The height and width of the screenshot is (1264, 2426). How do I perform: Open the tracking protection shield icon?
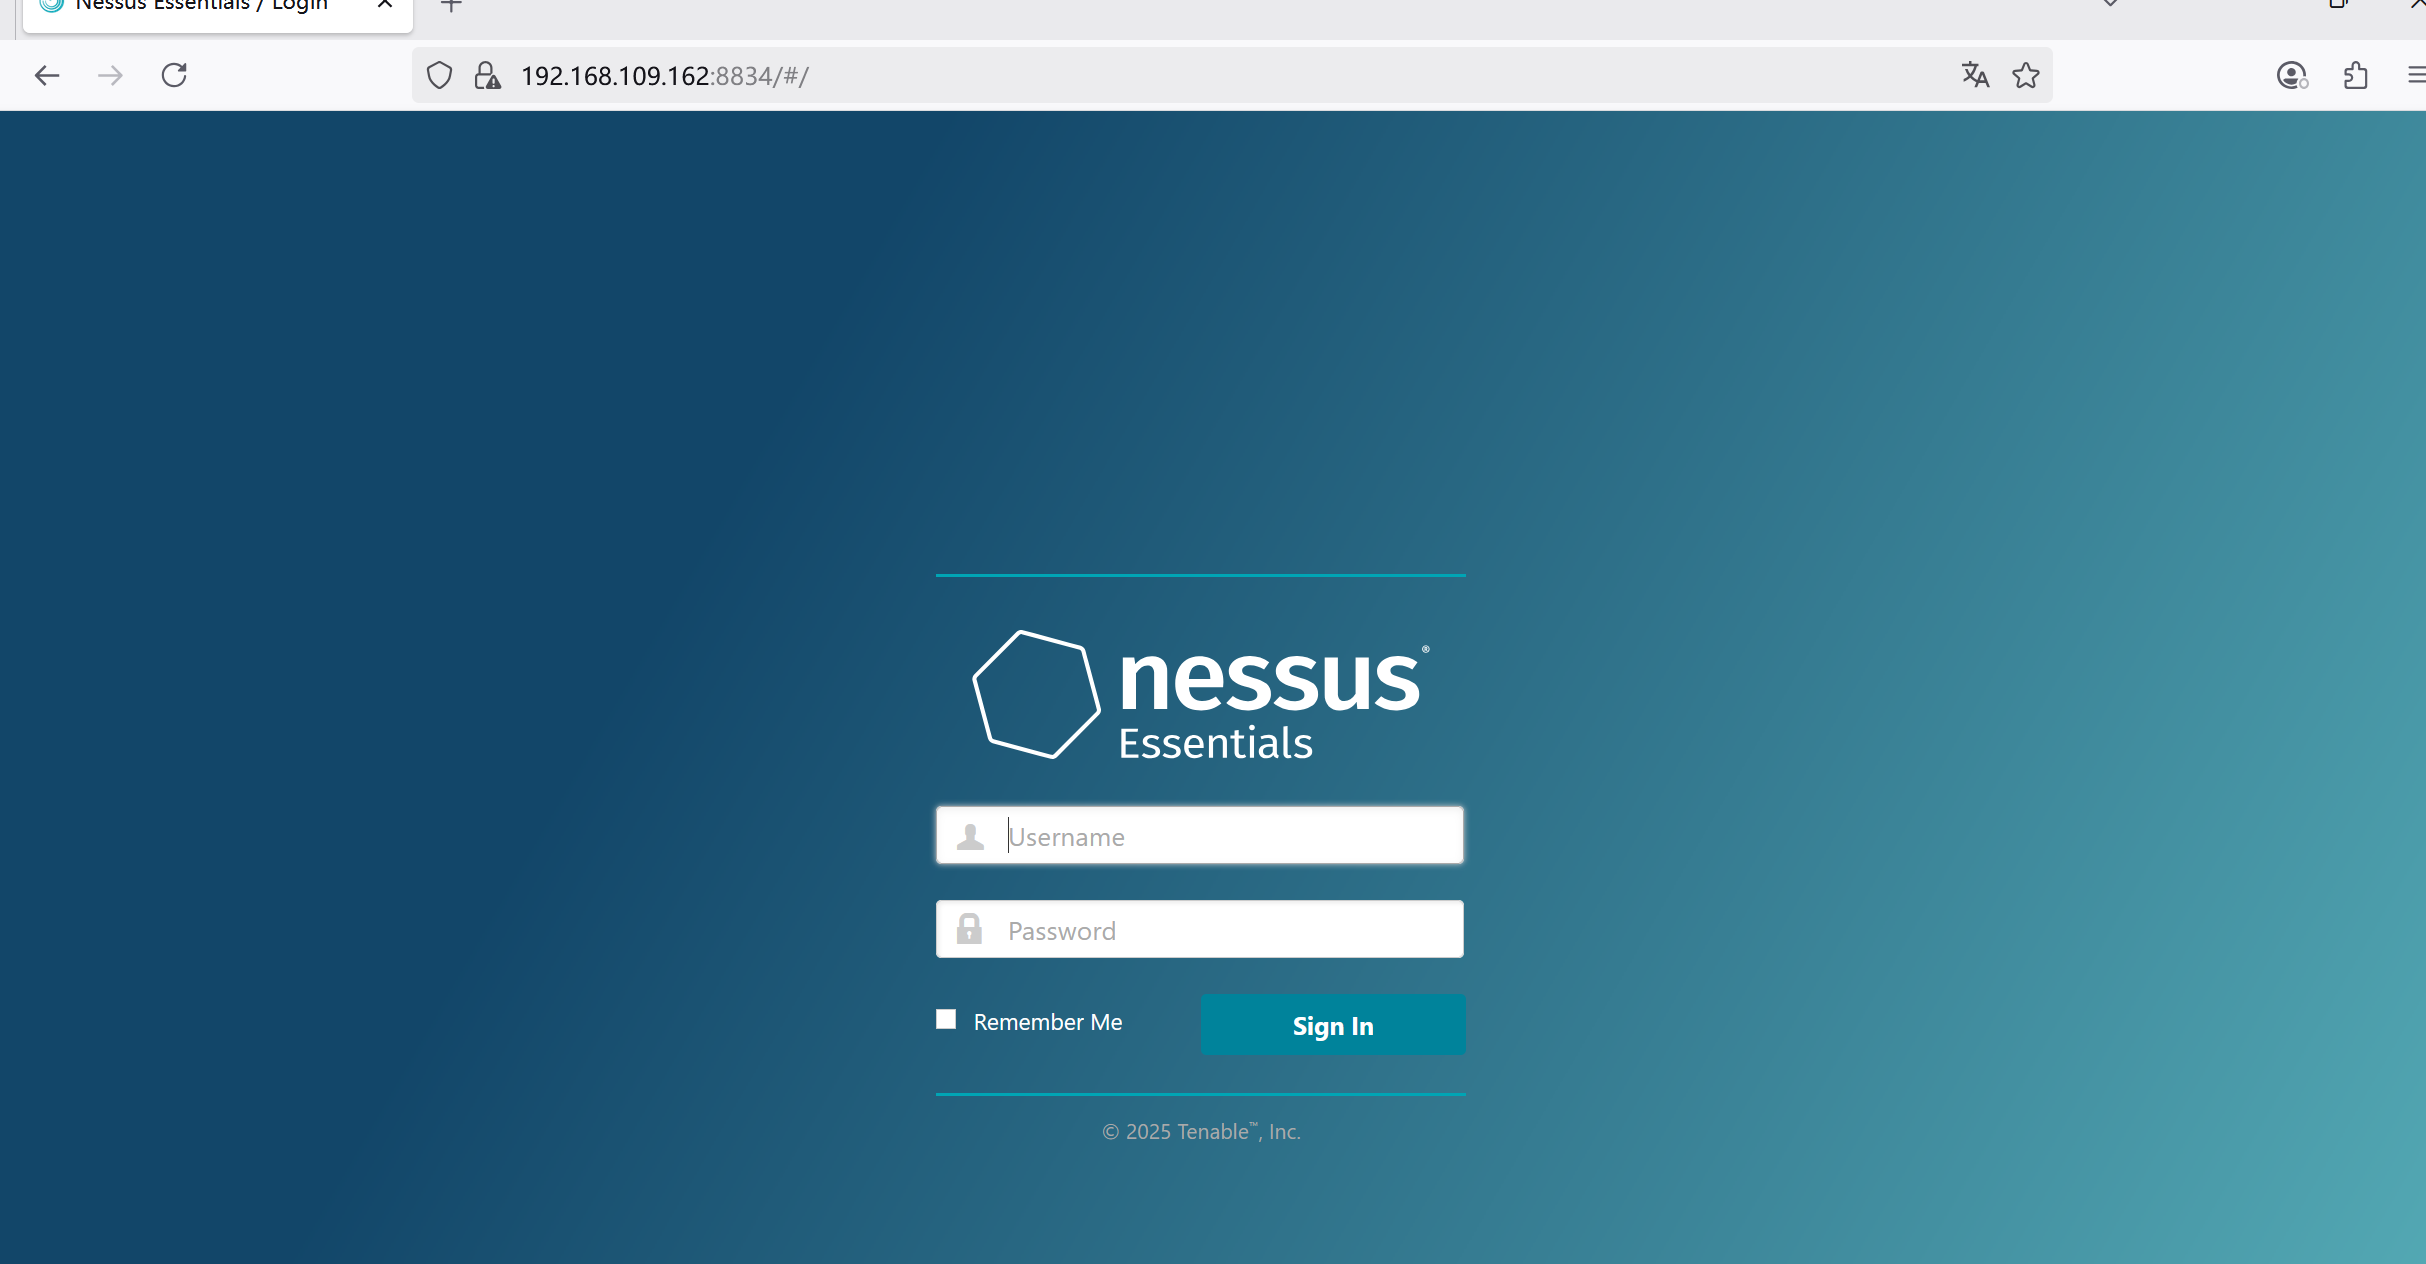pyautogui.click(x=440, y=76)
